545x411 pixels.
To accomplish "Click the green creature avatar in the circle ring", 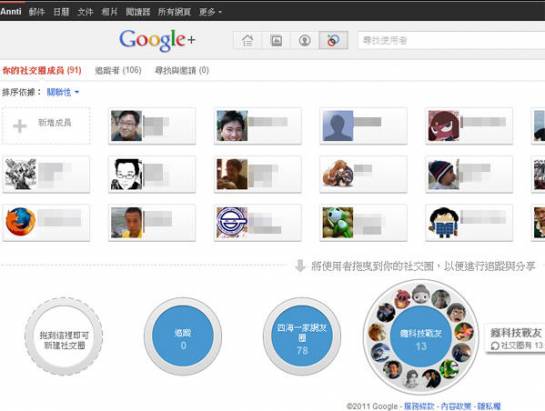I will coord(449,369).
